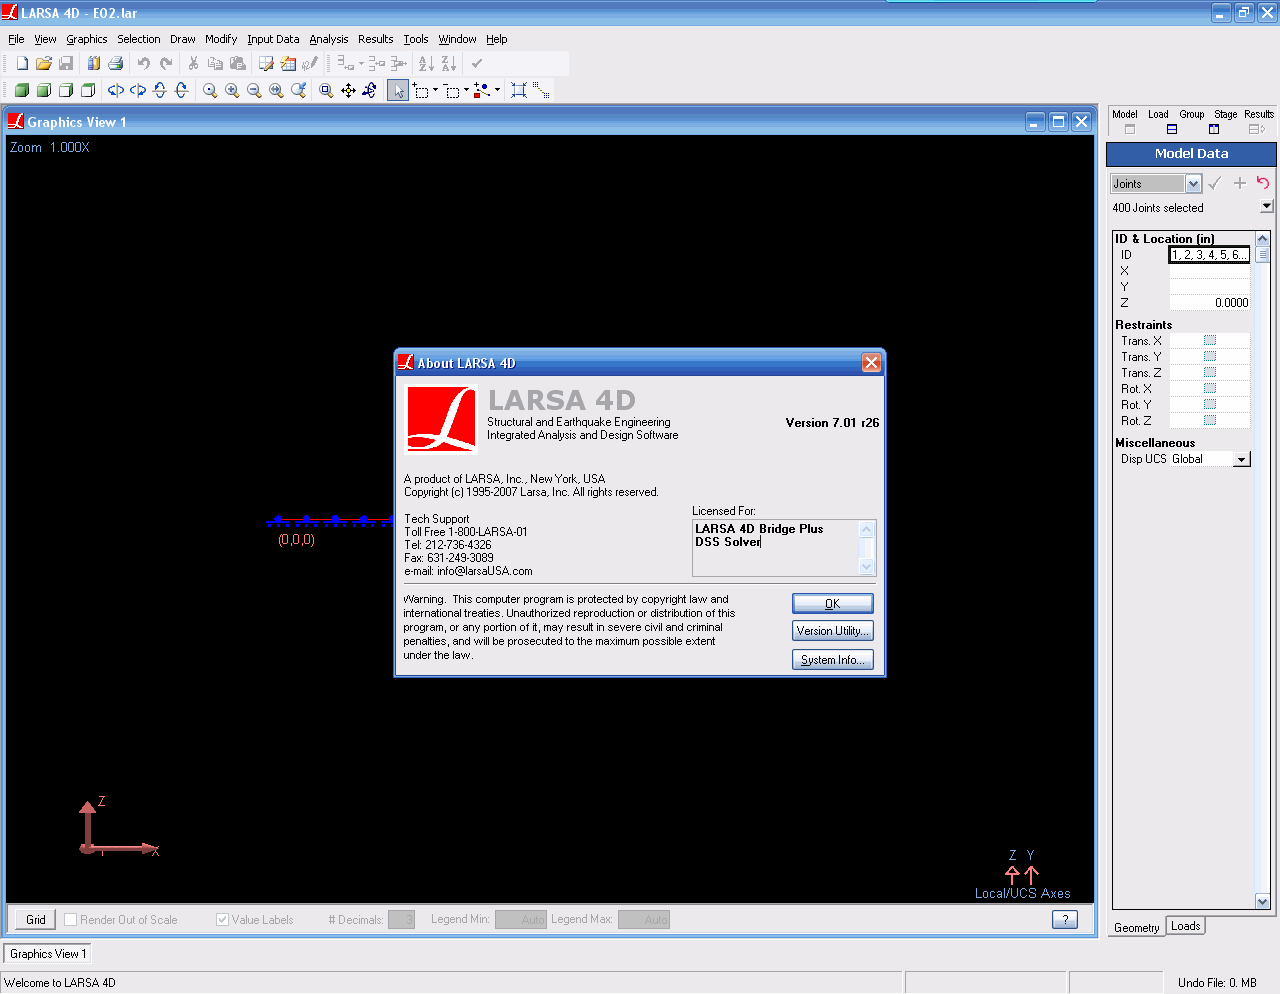Click OK in the About LARSA 4D dialog

[x=833, y=603]
